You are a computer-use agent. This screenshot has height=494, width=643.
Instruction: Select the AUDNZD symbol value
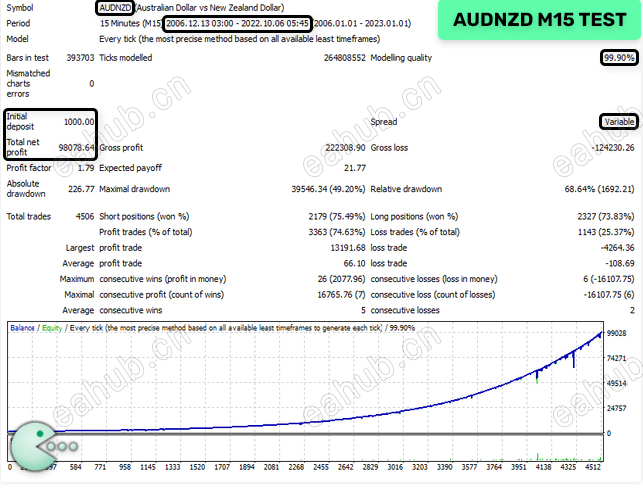[x=115, y=8]
